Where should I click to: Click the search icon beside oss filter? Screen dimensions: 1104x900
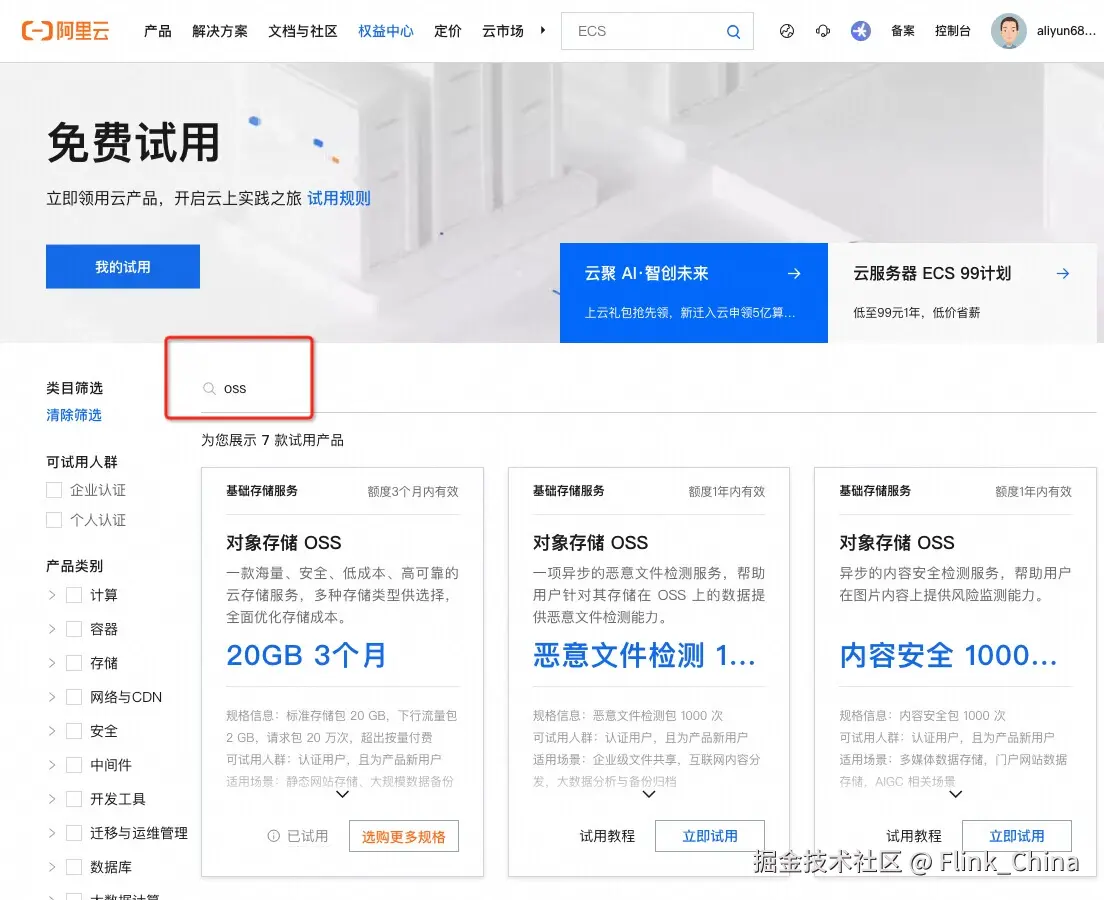[209, 388]
